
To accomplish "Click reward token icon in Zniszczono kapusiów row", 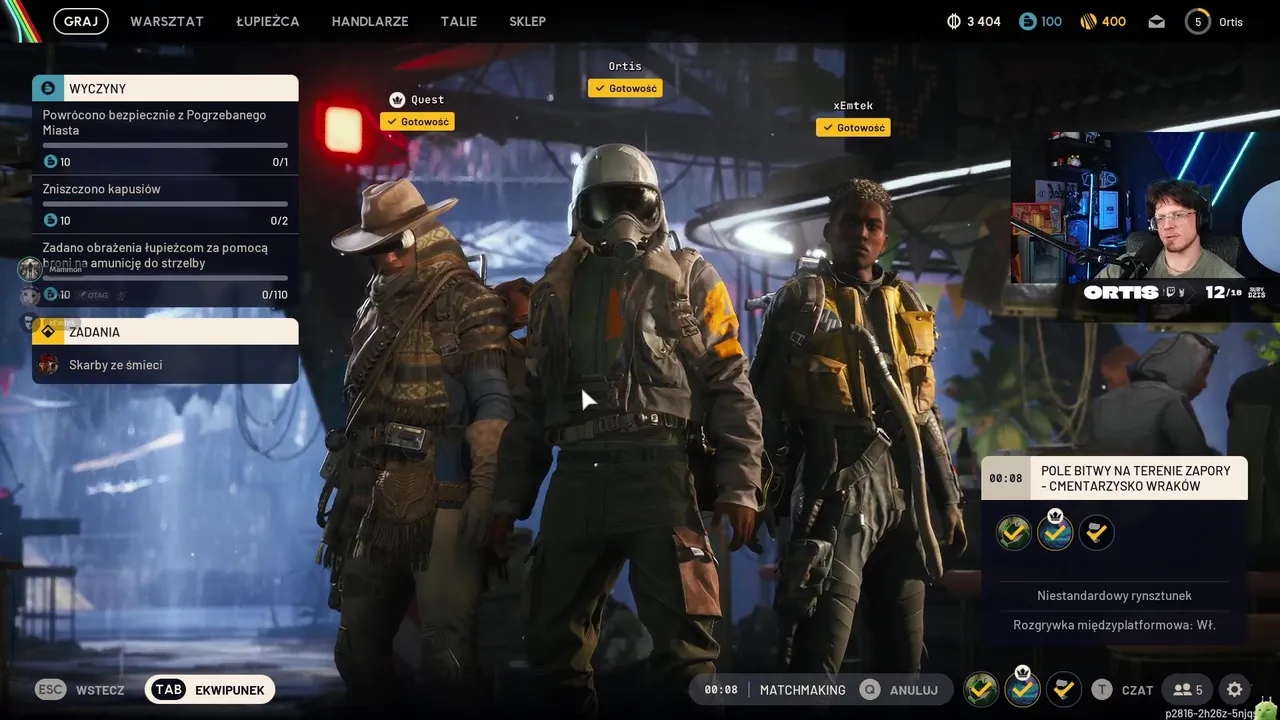I will click(x=50, y=220).
